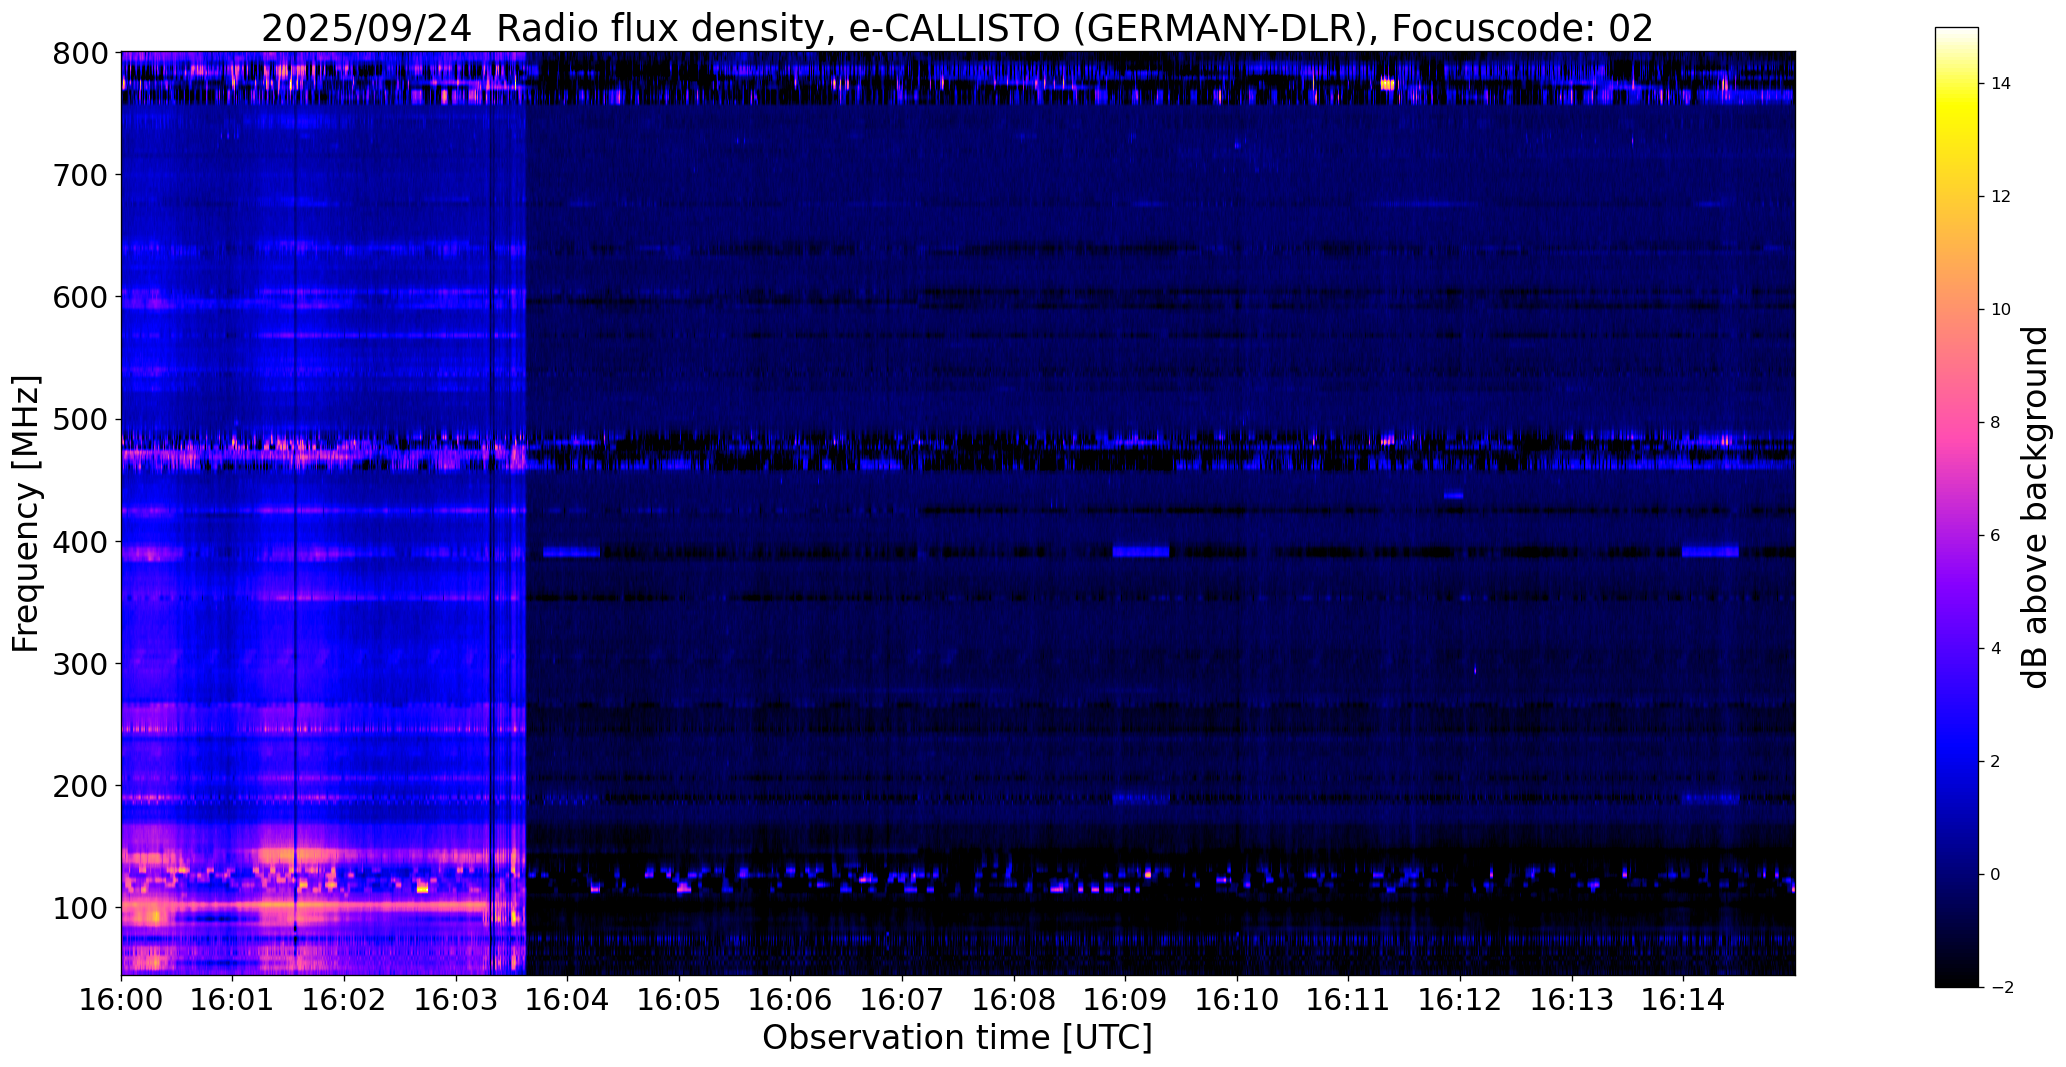Select the 16:03 time tick label
Image resolution: width=2066 pixels, height=1067 pixels.
point(456,1000)
